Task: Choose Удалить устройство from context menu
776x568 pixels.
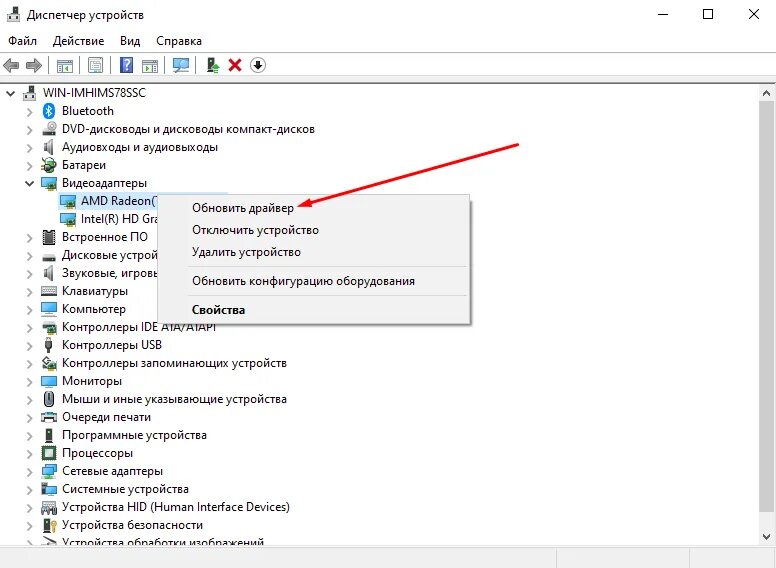Action: click(x=313, y=252)
